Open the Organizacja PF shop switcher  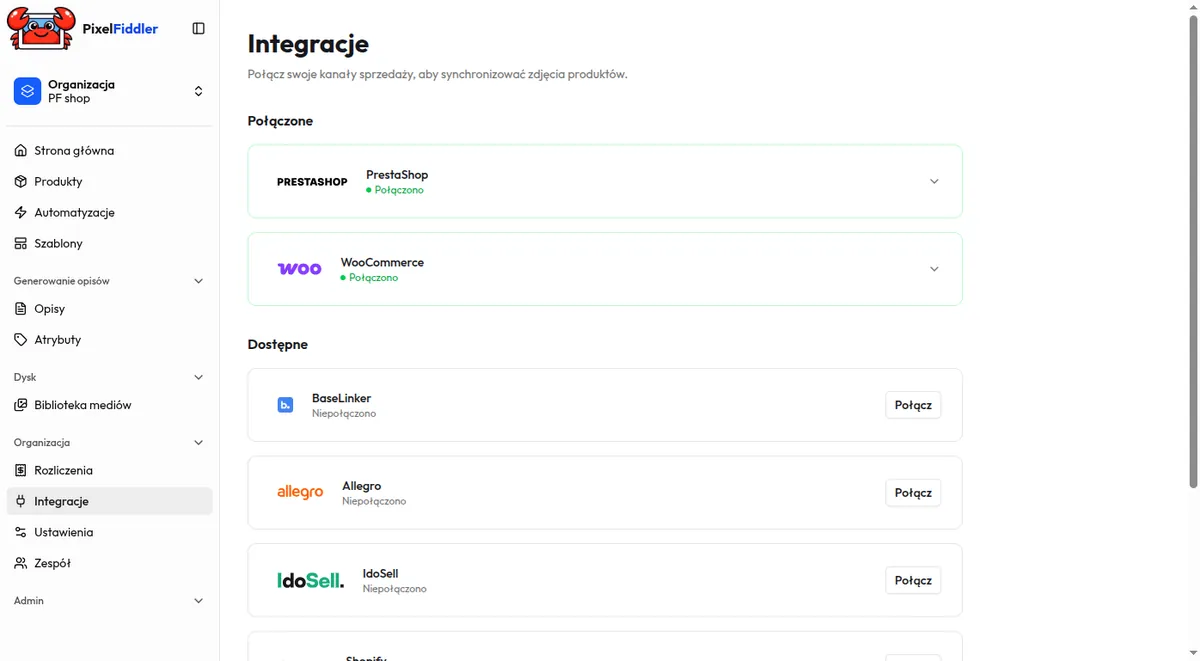(x=109, y=91)
